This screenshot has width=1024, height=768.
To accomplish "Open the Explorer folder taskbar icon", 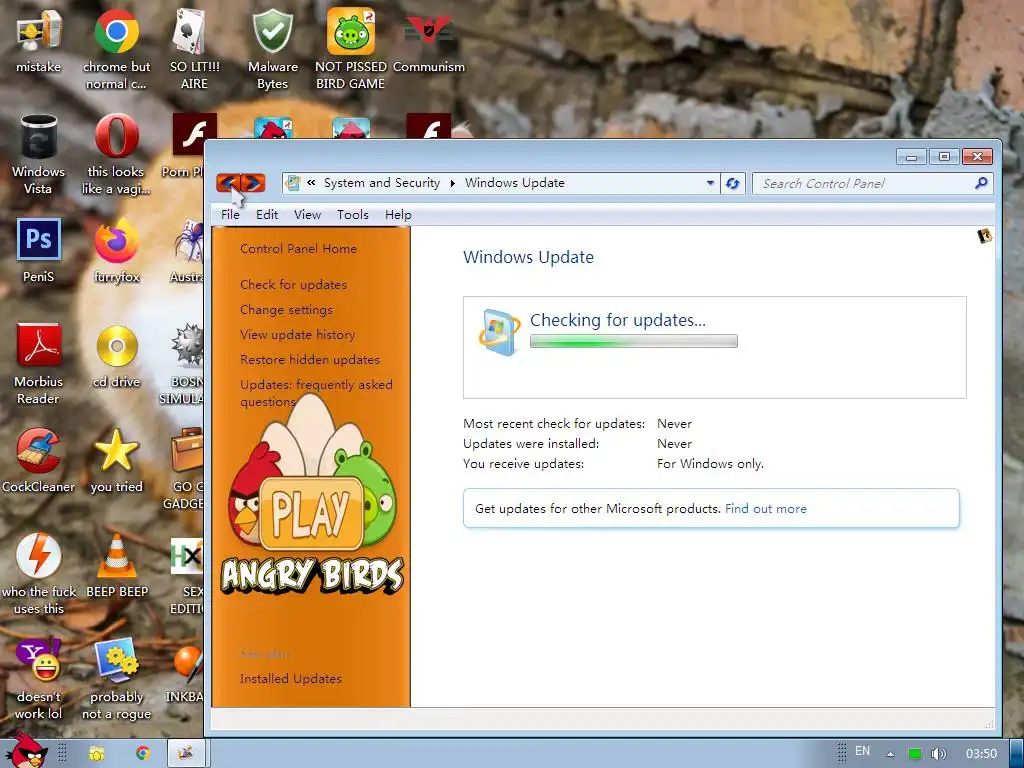I will (x=97, y=753).
